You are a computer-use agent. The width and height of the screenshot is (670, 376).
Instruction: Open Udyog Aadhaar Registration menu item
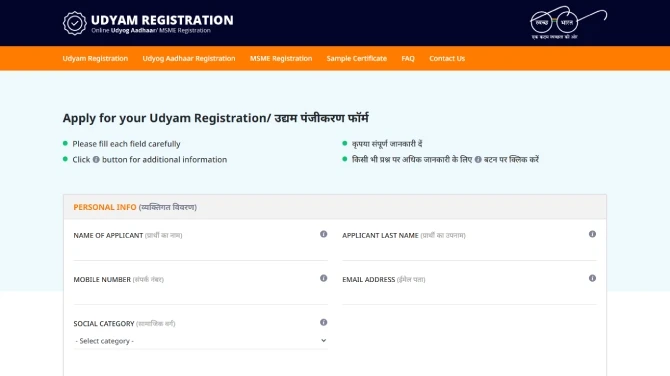coord(189,59)
